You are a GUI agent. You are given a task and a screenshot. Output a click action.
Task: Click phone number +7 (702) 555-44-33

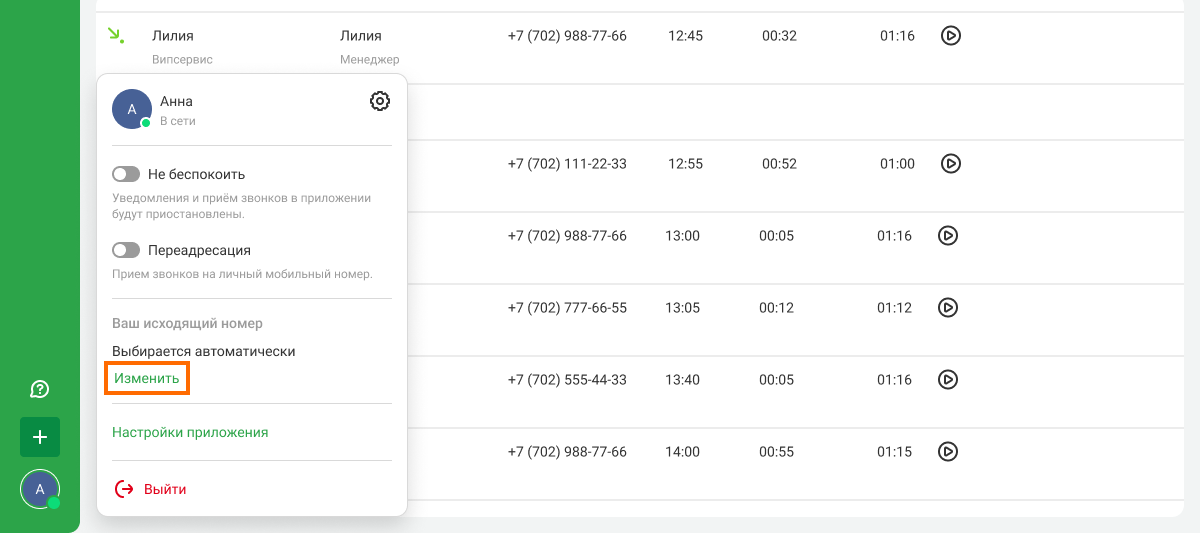[x=567, y=380]
